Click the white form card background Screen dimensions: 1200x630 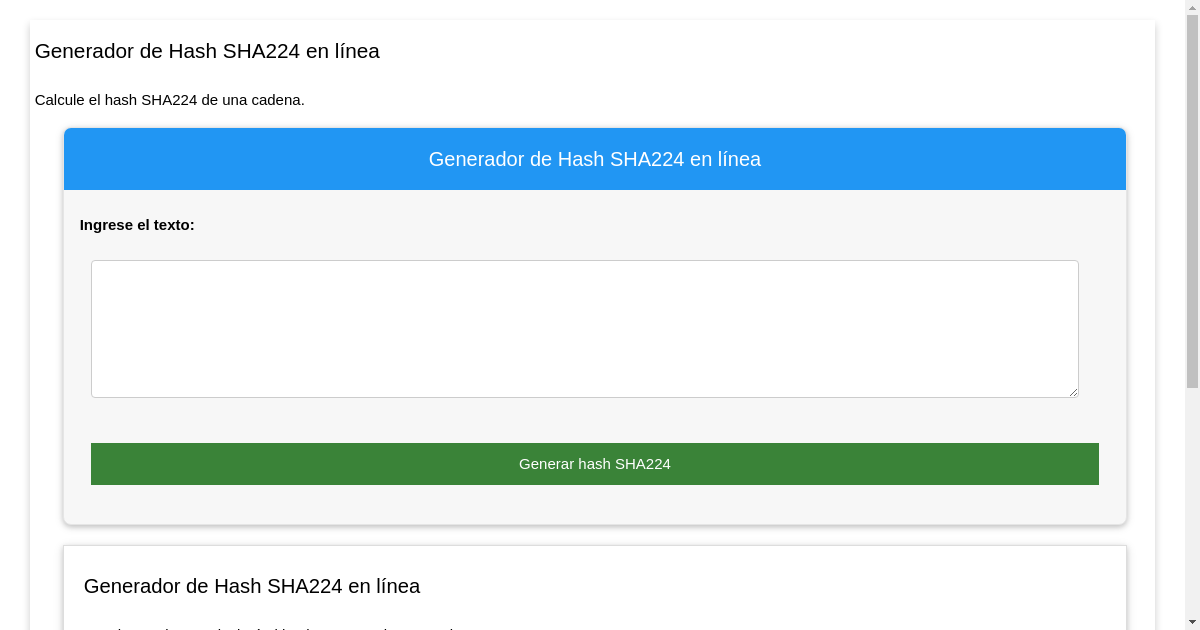[x=594, y=510]
